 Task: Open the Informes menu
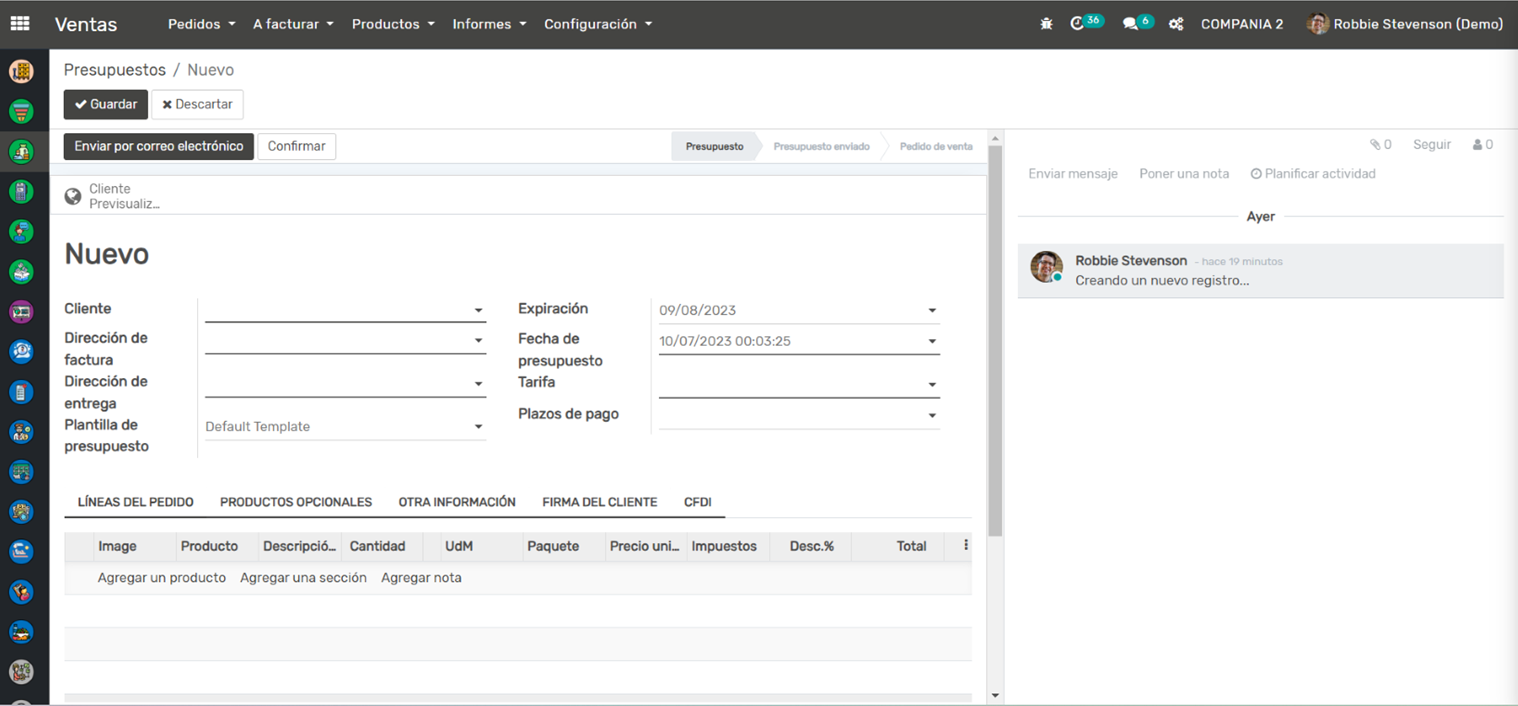click(489, 24)
